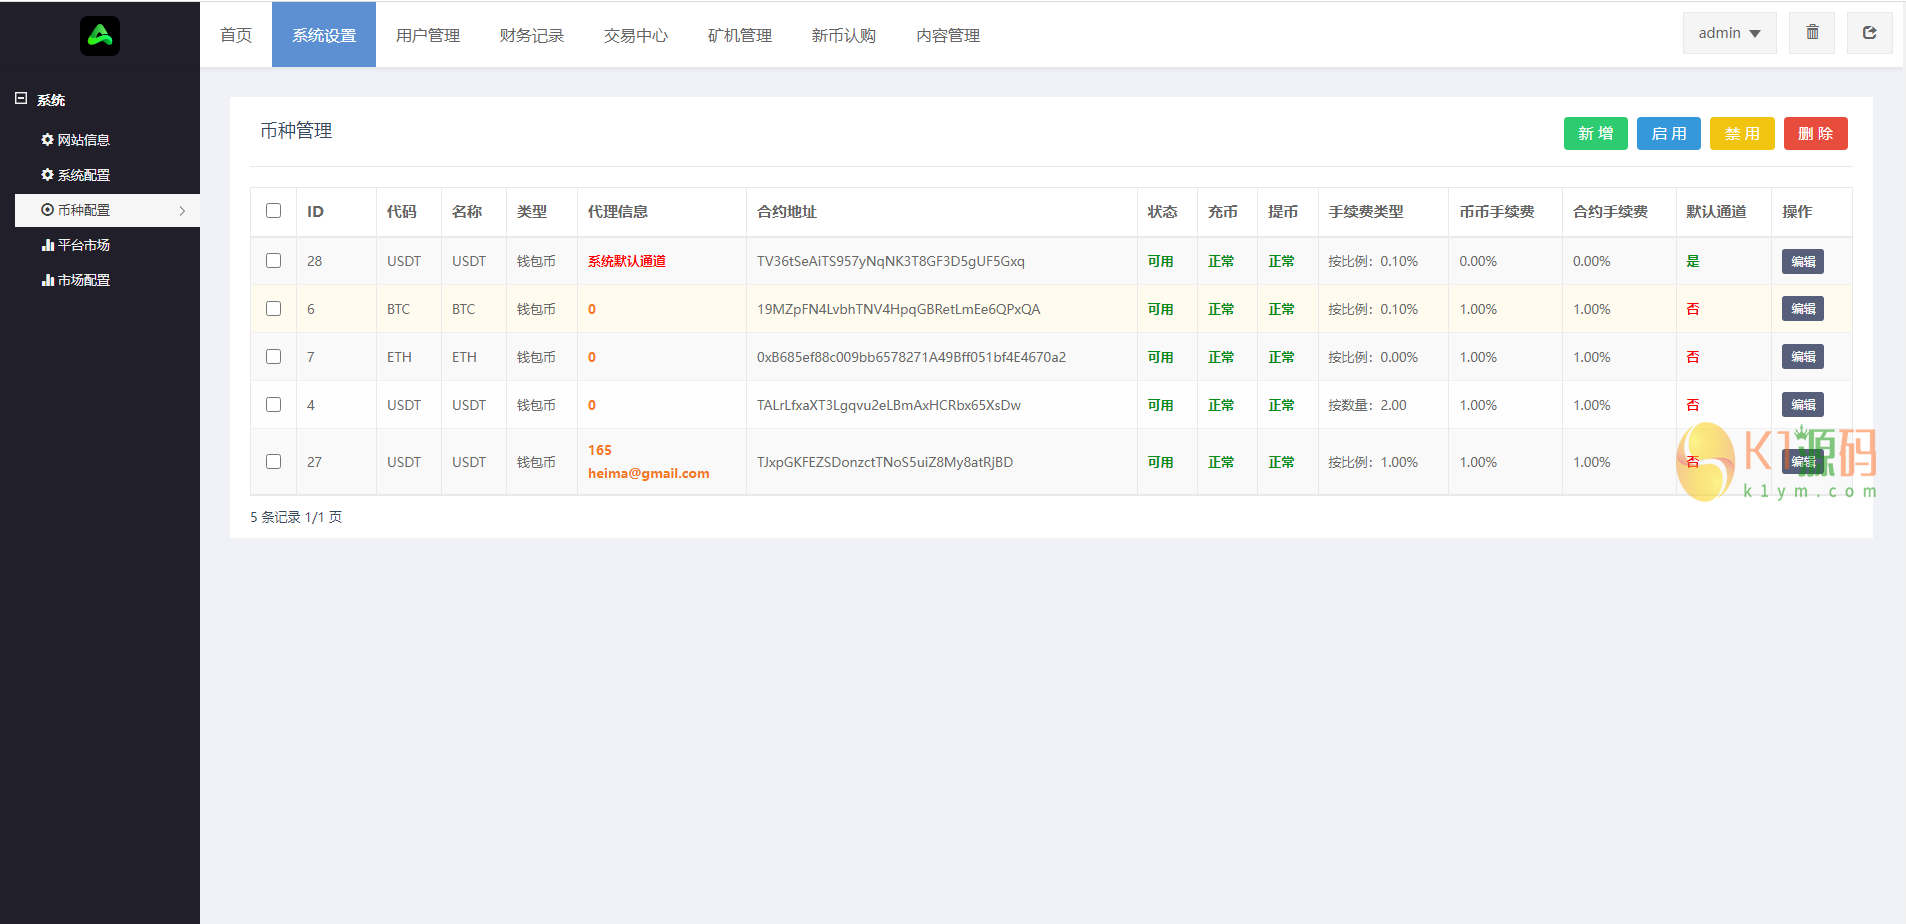The height and width of the screenshot is (924, 1906).
Task: Open 网站信息 gear item in sidebar
Action: (76, 140)
